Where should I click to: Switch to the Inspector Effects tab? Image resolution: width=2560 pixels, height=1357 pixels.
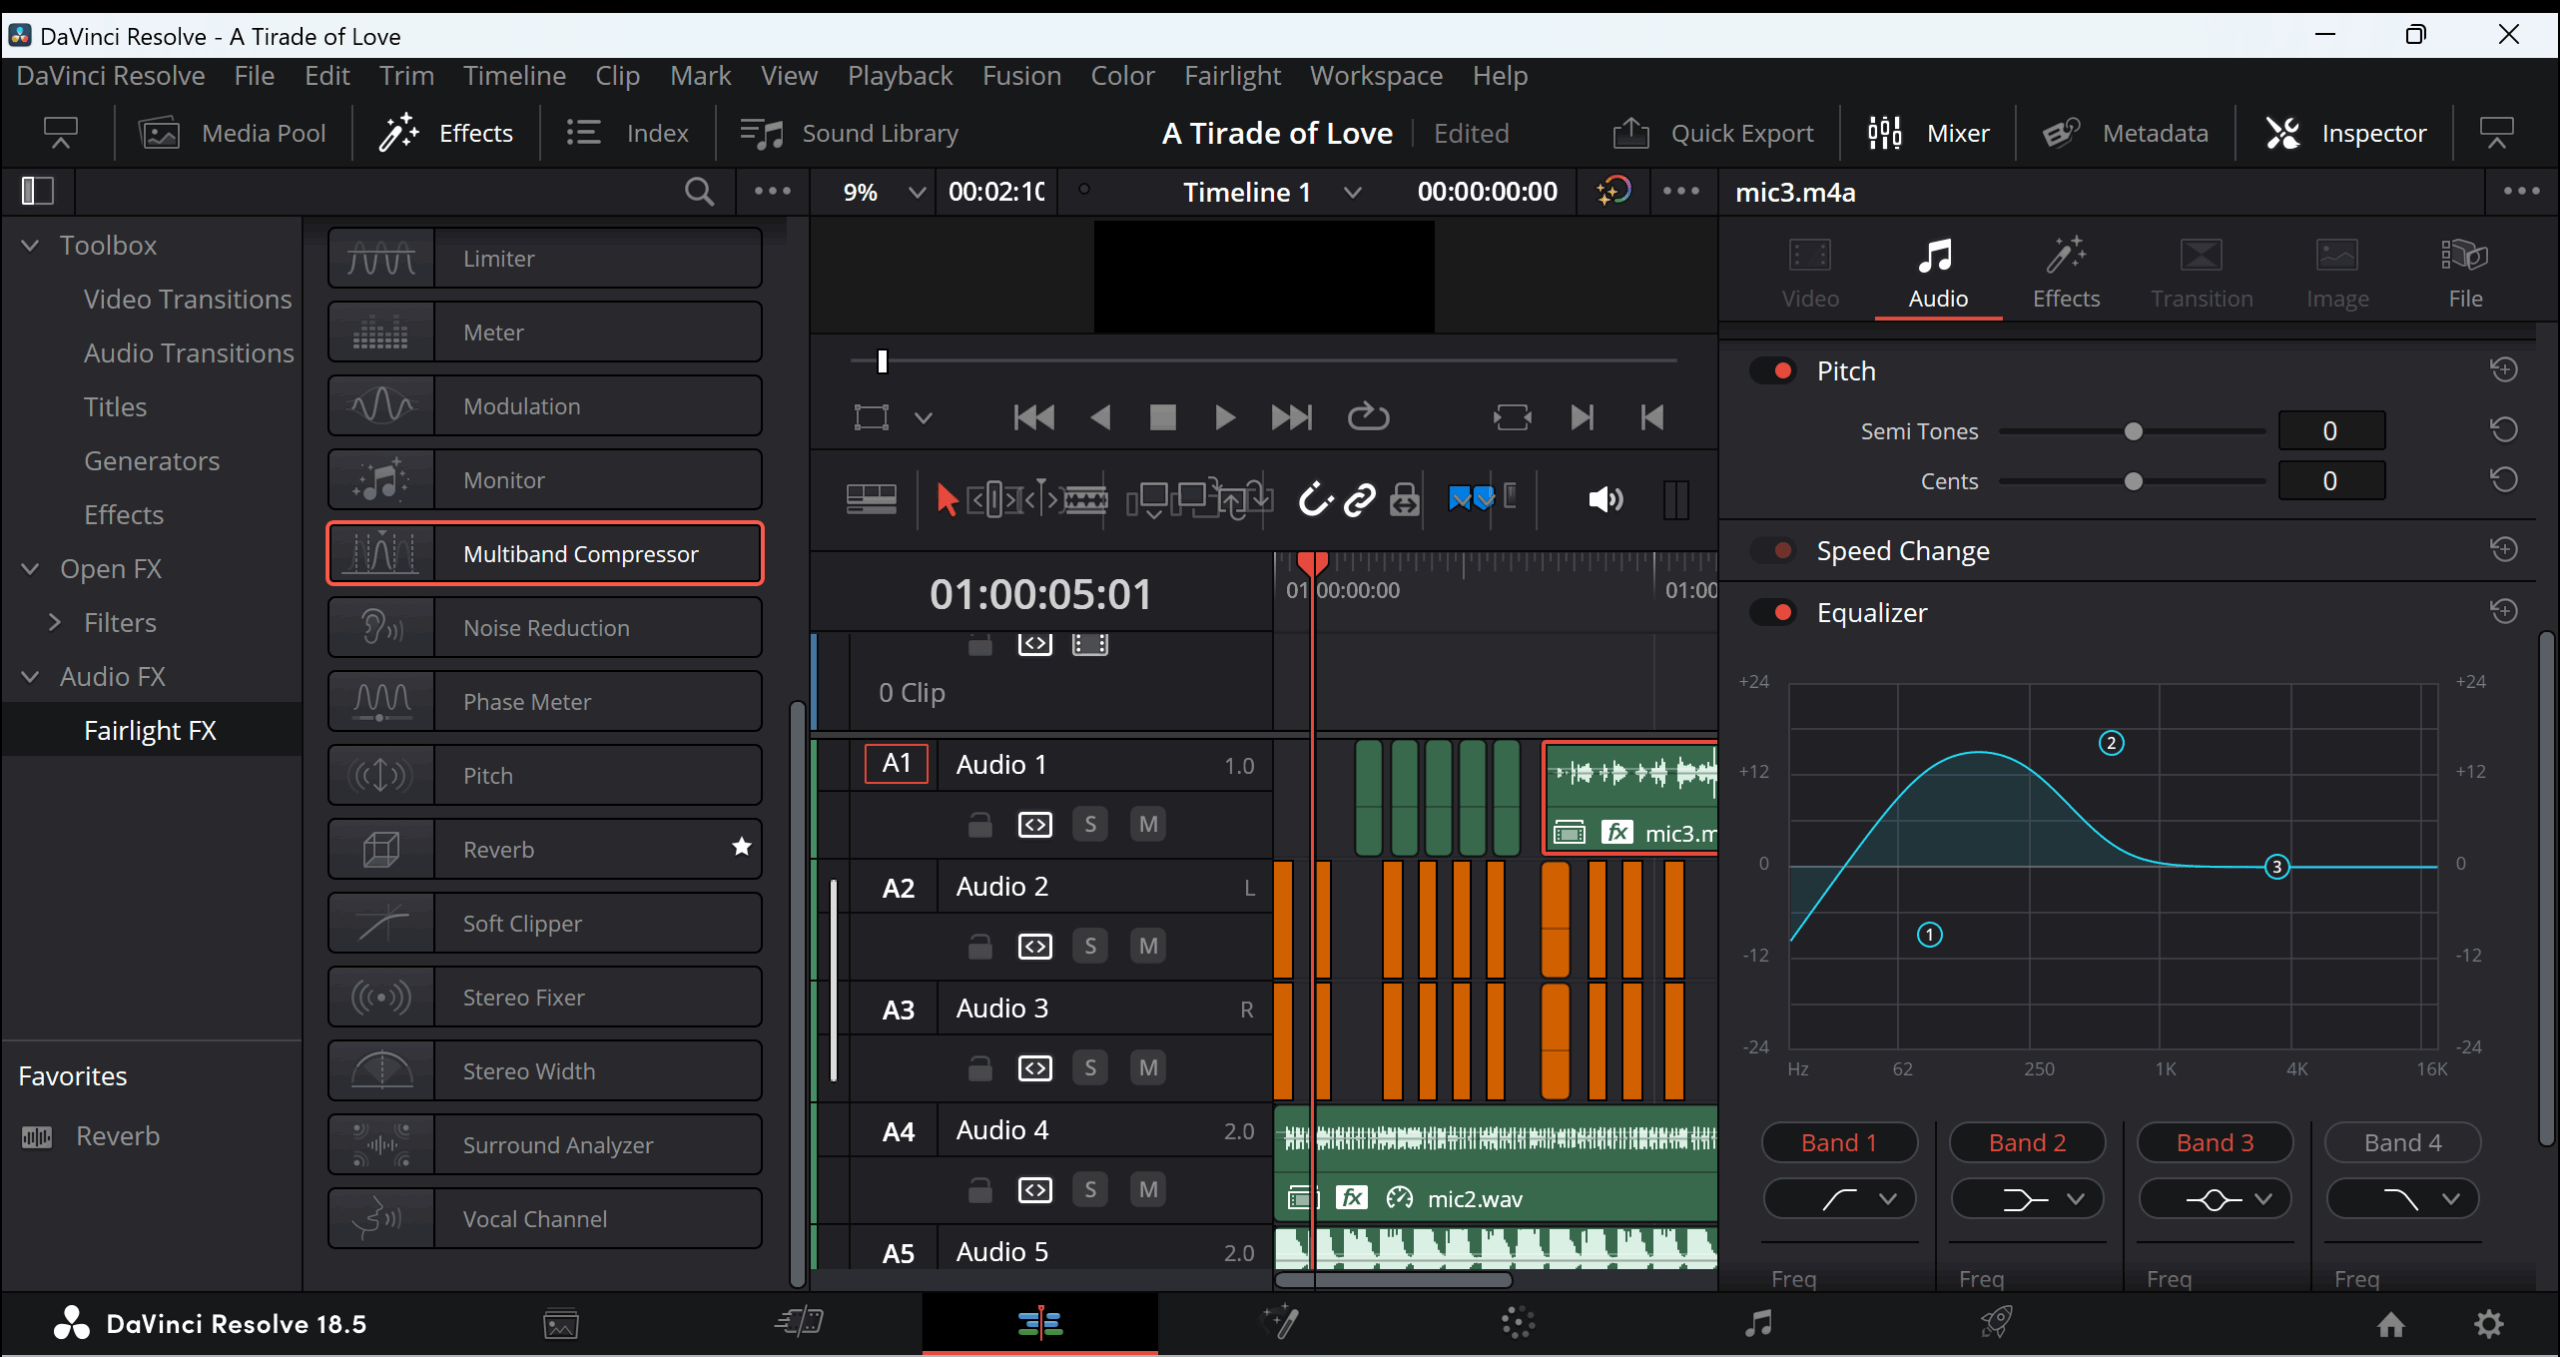2065,272
